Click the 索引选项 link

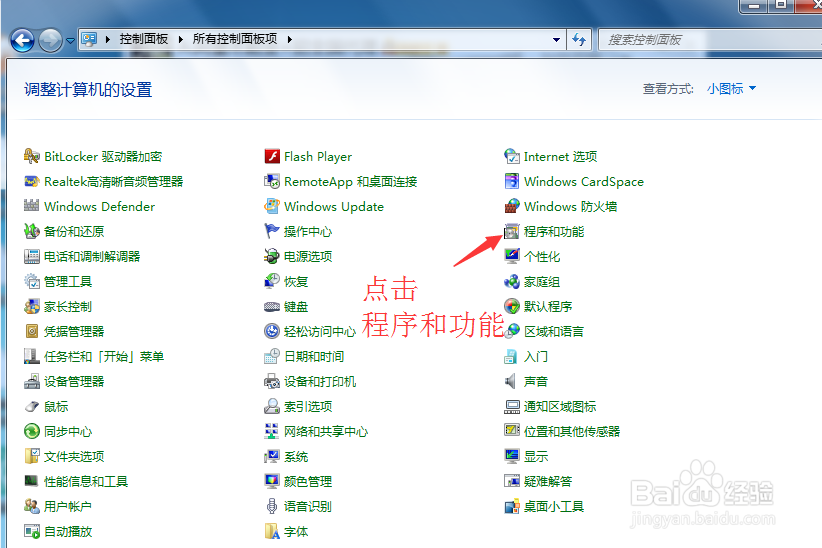coord(308,406)
